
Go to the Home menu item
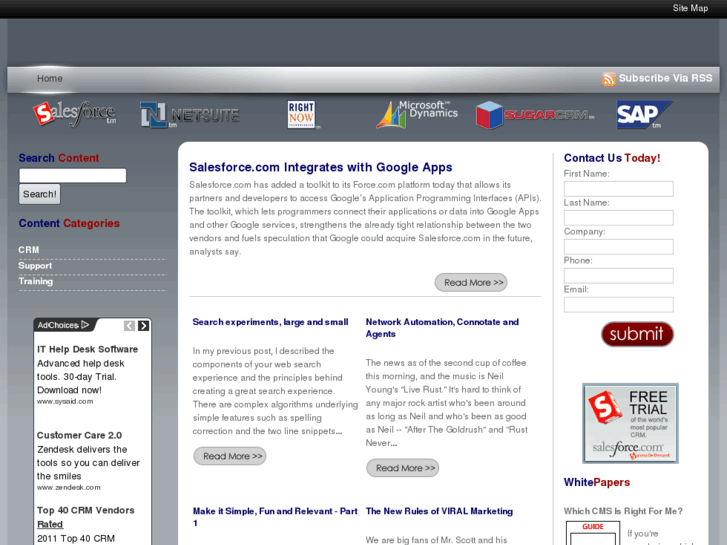50,78
